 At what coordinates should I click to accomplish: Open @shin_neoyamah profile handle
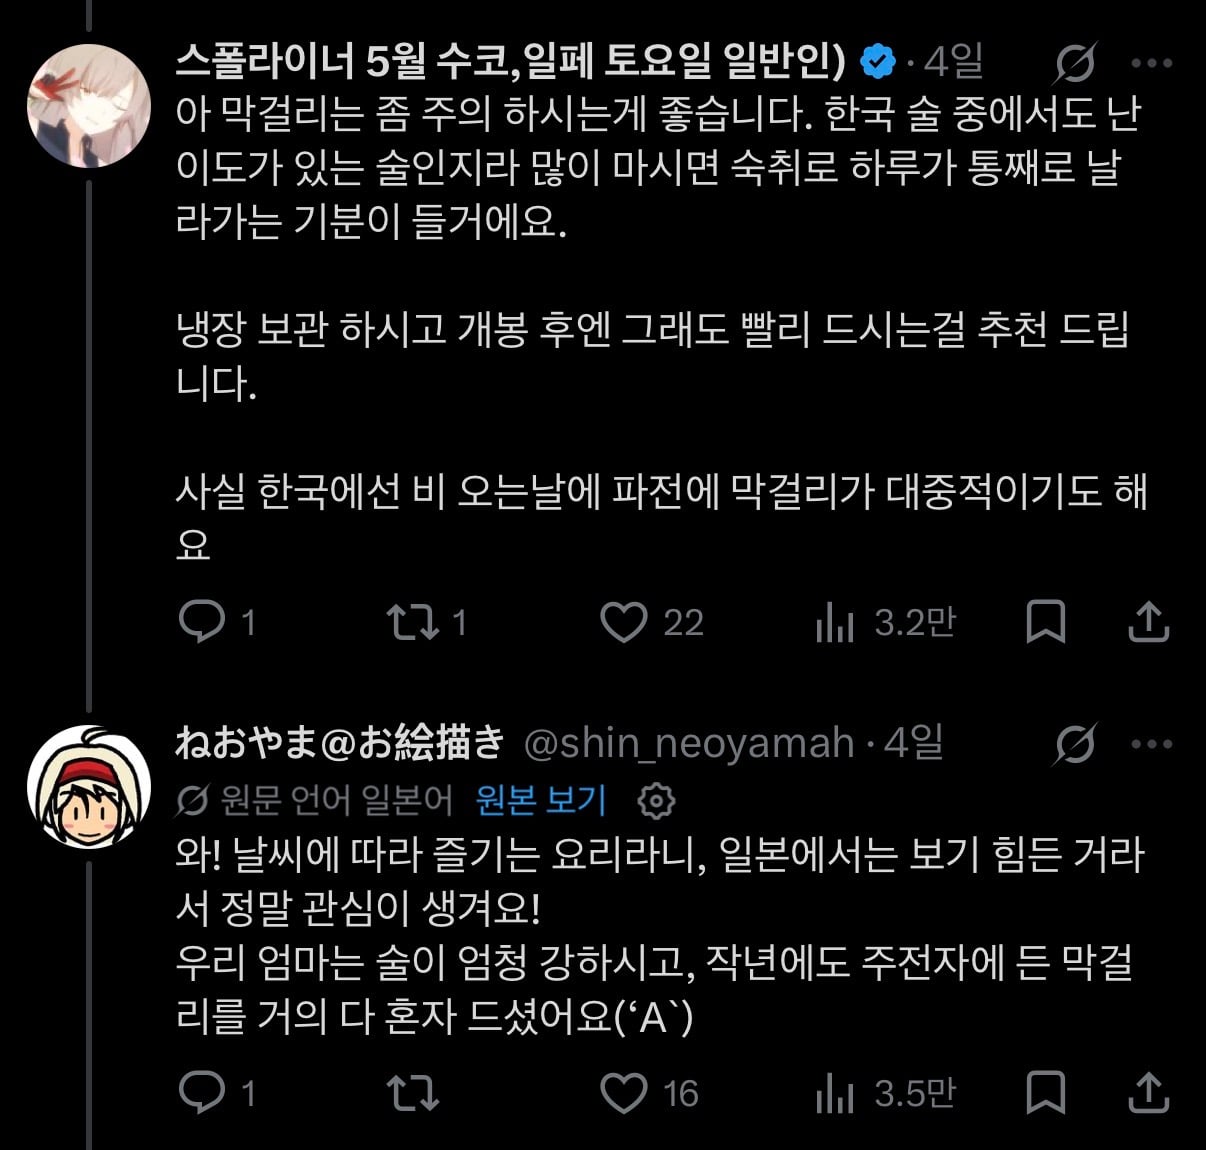(x=690, y=744)
